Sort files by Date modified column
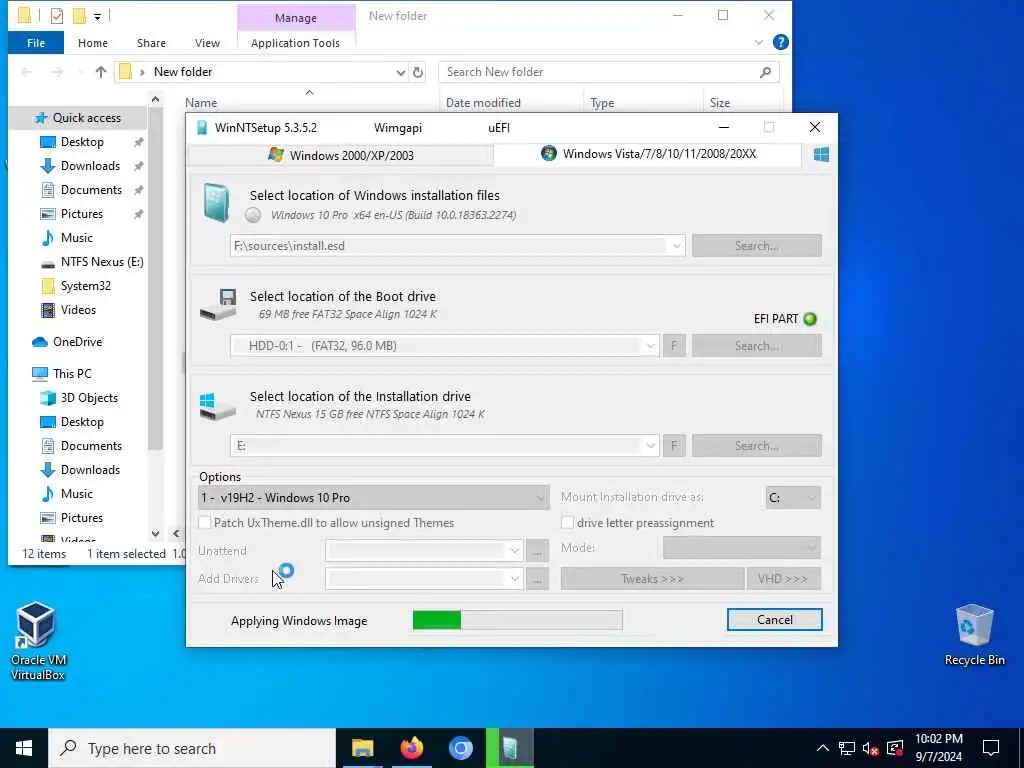This screenshot has height=768, width=1024. 483,103
